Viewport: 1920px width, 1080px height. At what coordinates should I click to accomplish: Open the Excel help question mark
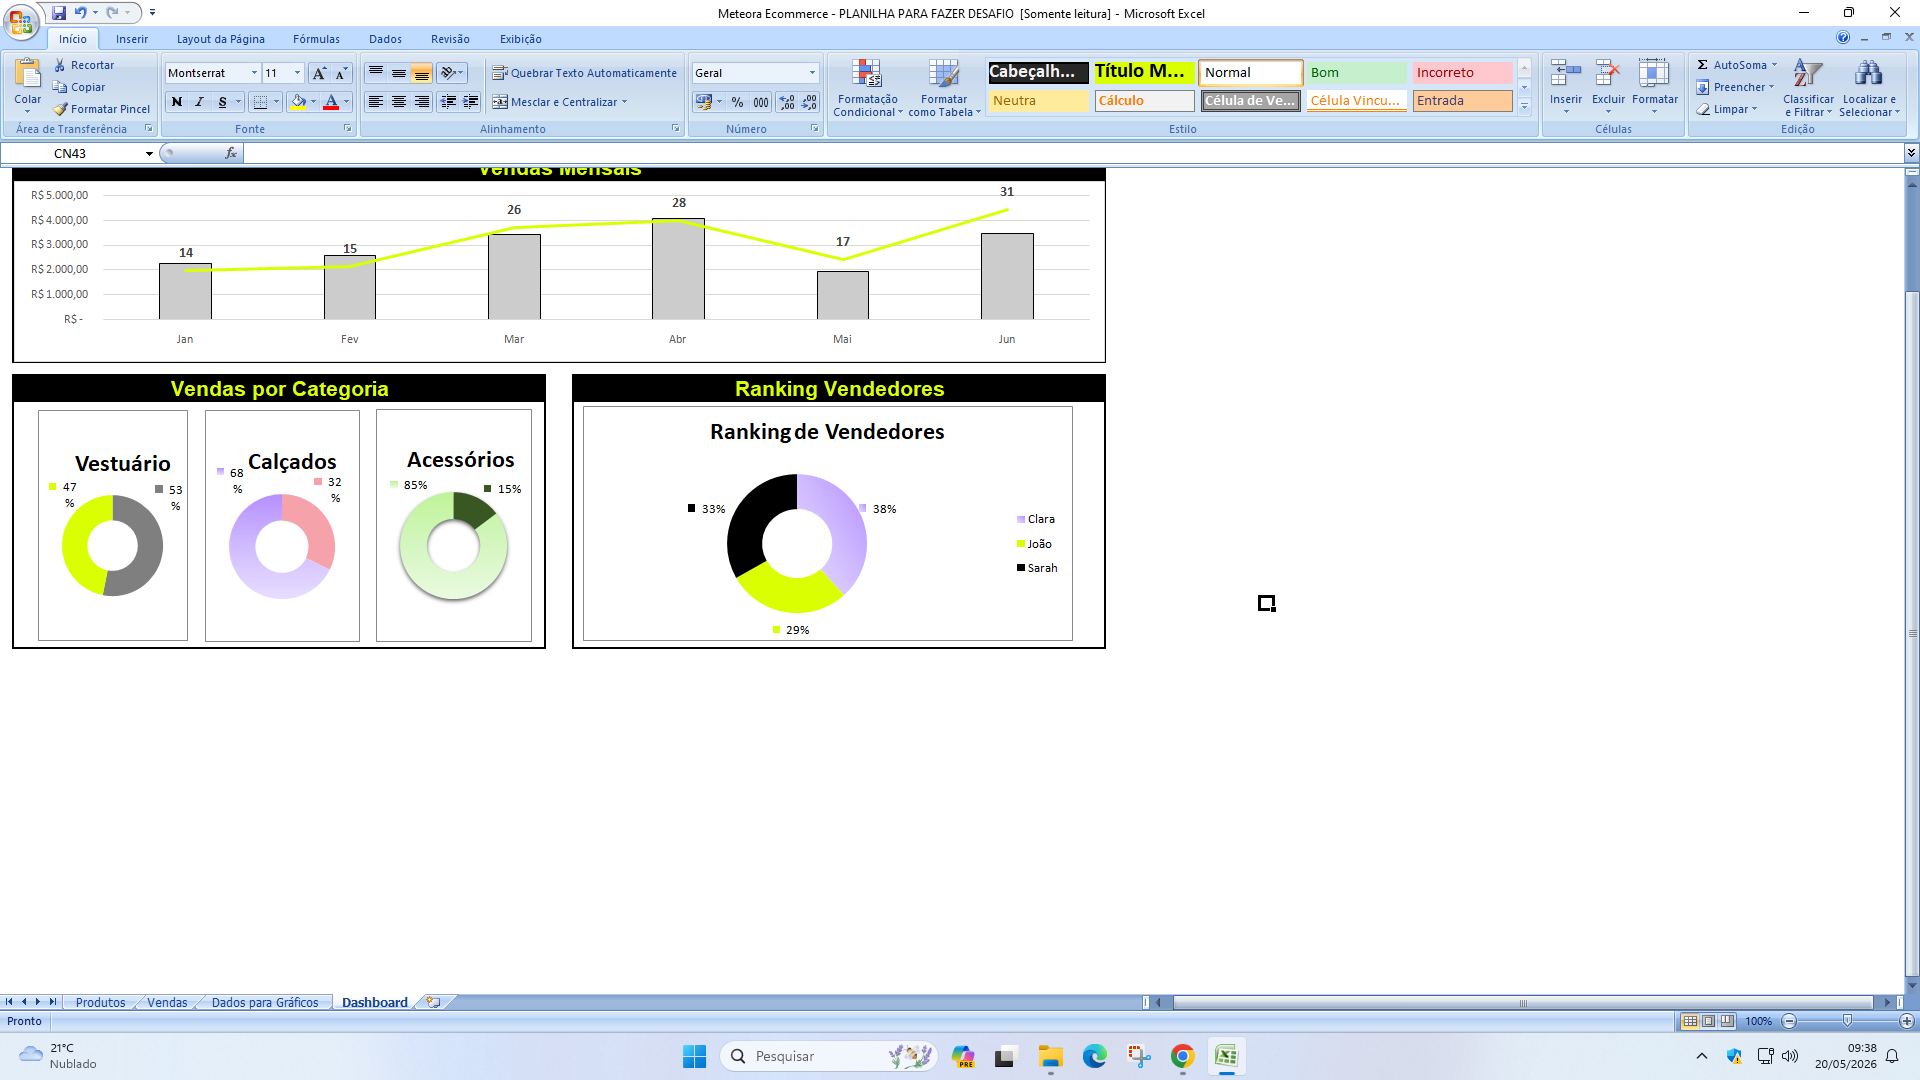tap(1843, 38)
